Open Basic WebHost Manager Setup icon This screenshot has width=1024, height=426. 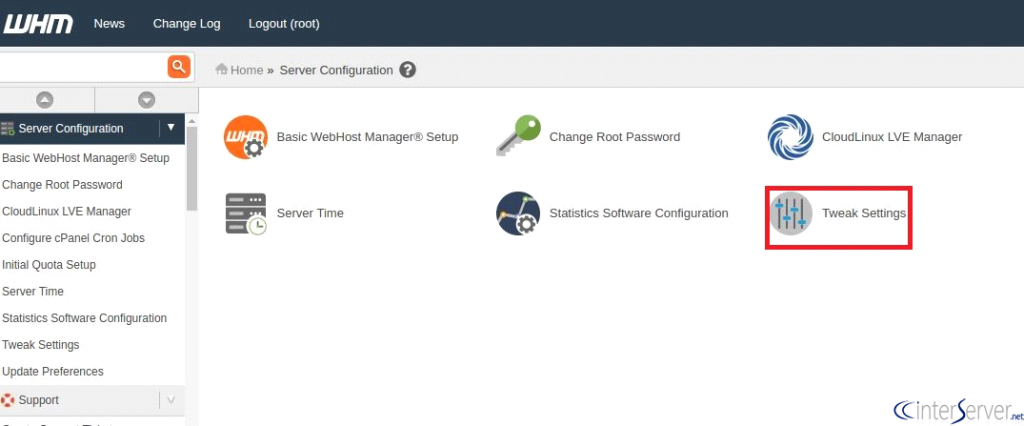246,137
